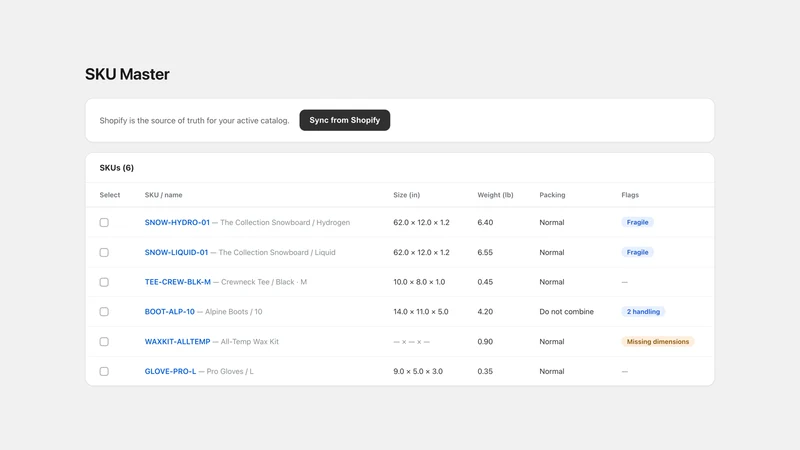Click the Weight (lb) column header
The height and width of the screenshot is (450, 800).
click(495, 195)
